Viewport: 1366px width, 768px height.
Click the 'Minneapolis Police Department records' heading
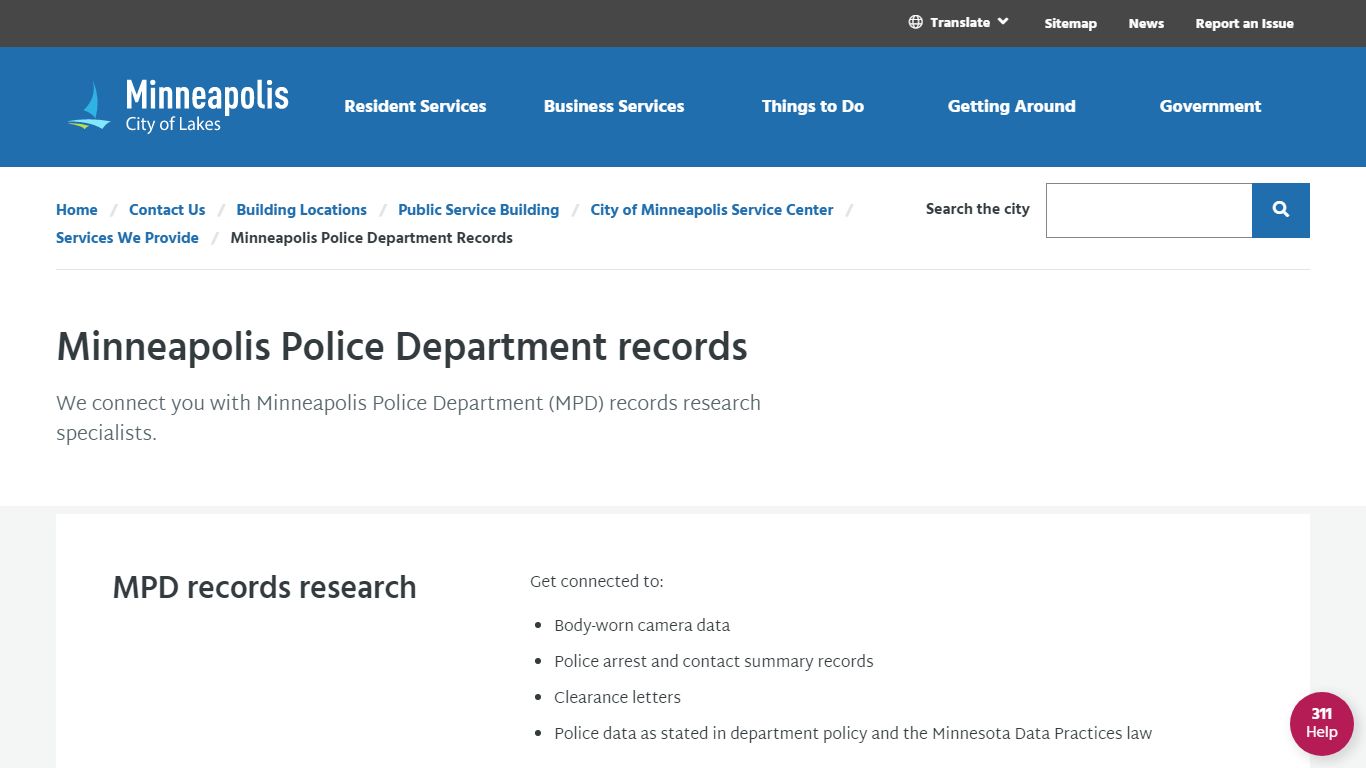click(x=402, y=347)
